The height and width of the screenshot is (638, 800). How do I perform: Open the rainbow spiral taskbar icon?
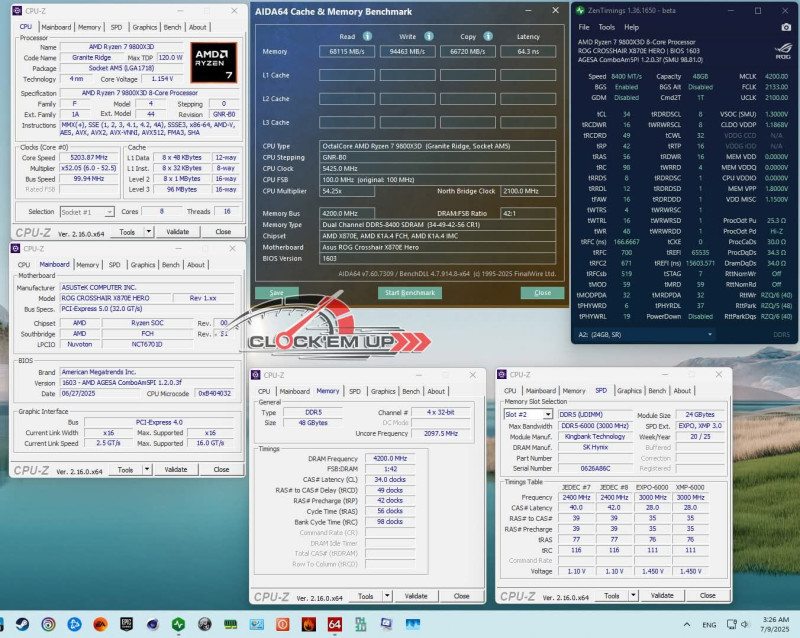point(48,624)
